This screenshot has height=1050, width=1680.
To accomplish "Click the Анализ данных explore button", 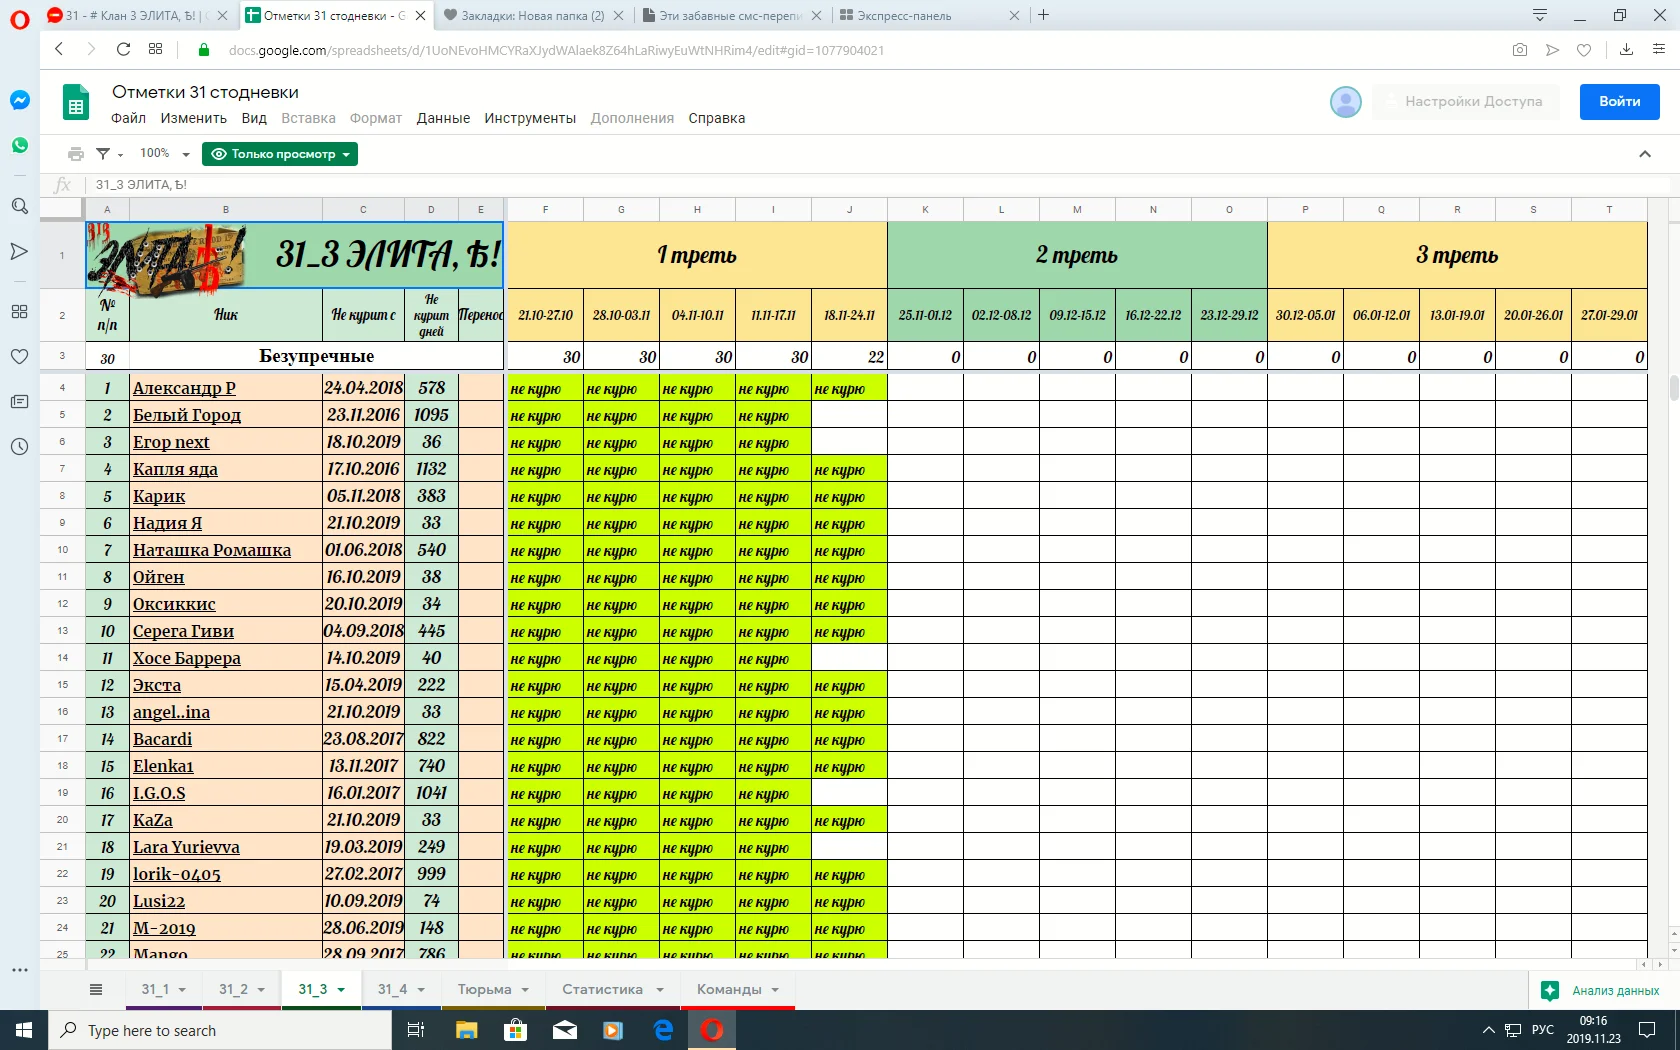I will pyautogui.click(x=1603, y=990).
